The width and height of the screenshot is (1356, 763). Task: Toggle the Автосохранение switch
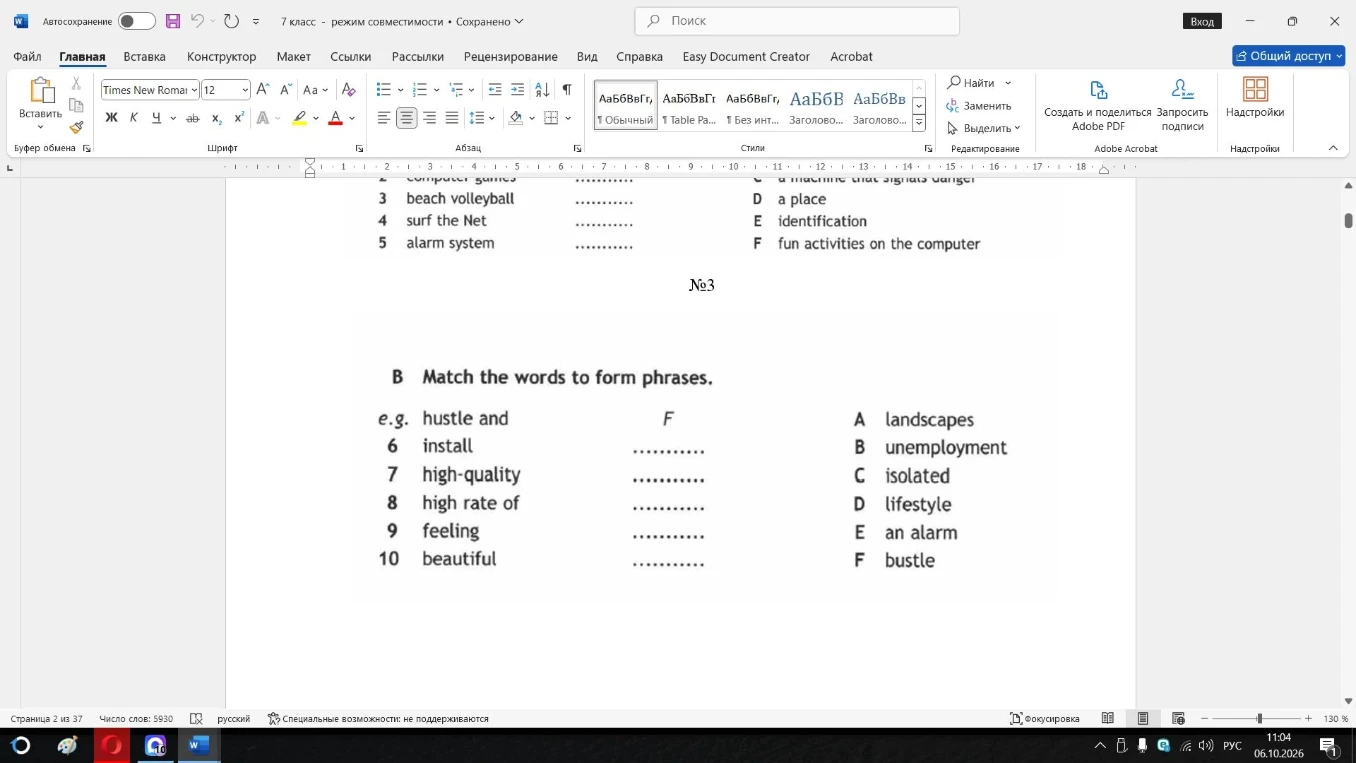pos(136,21)
